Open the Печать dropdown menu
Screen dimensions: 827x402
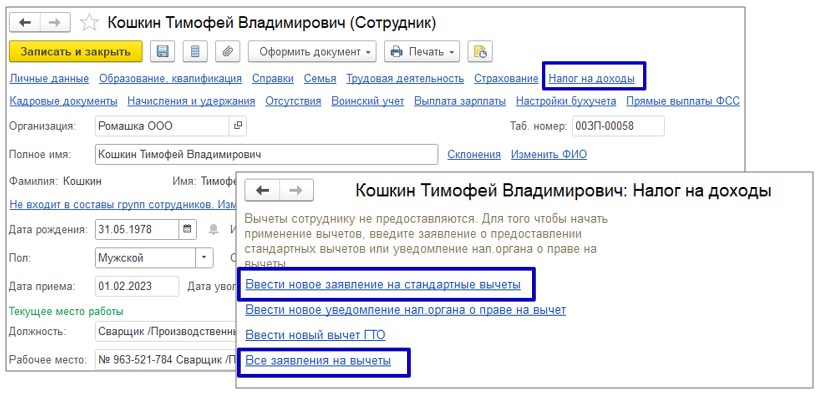pyautogui.click(x=421, y=51)
